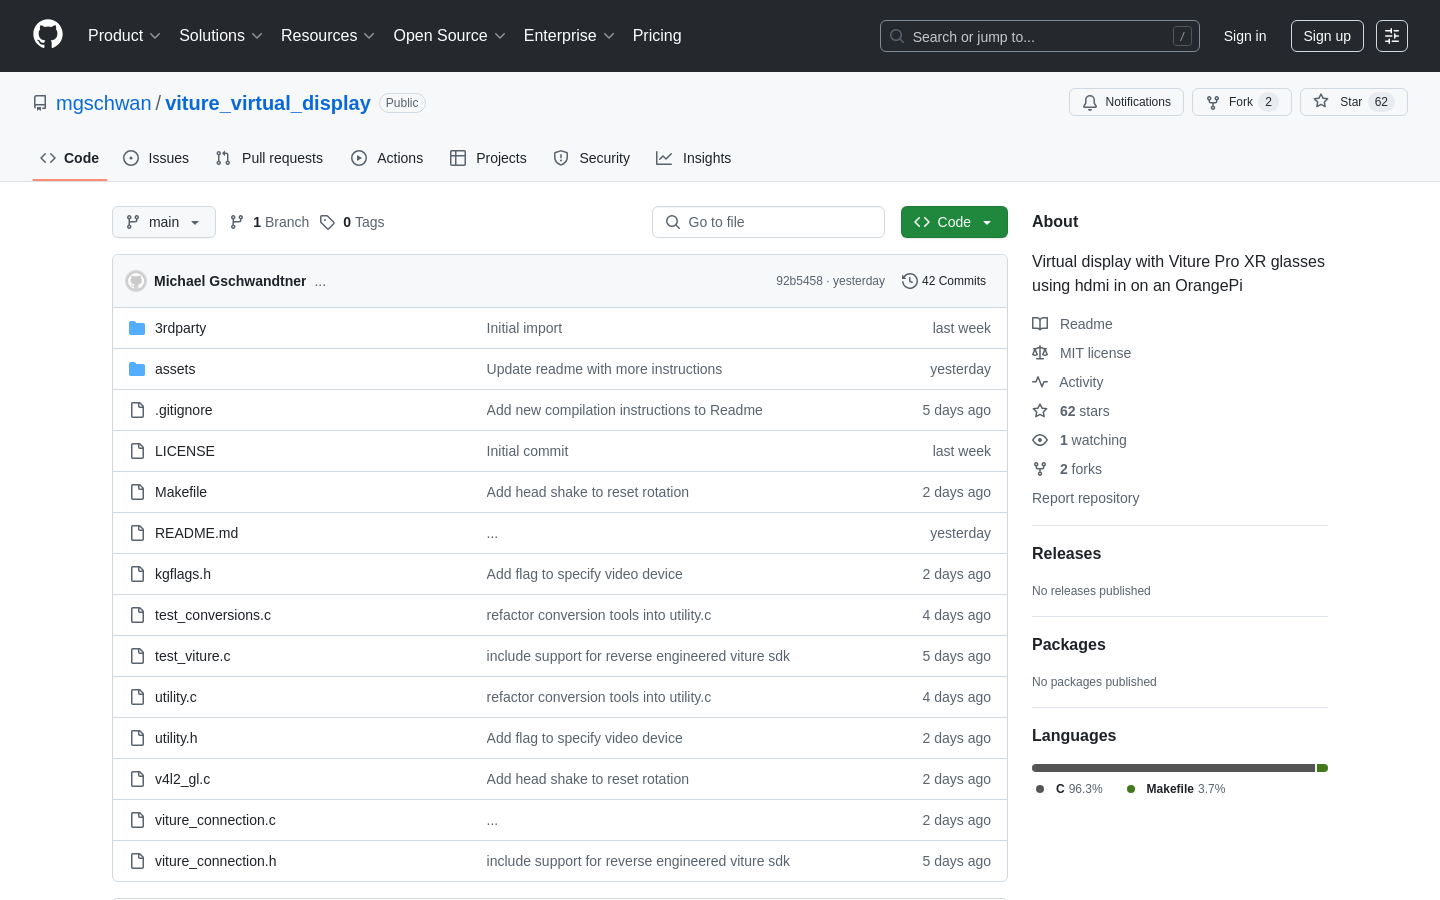1440x900 pixels.
Task: Expand the Enterprise menu
Action: point(569,36)
